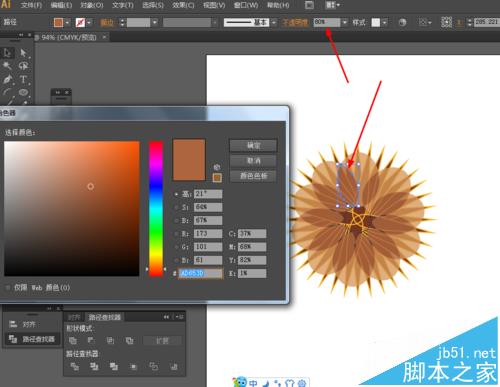Click the 确定 button in color picker
This screenshot has height=387, width=500.
253,145
